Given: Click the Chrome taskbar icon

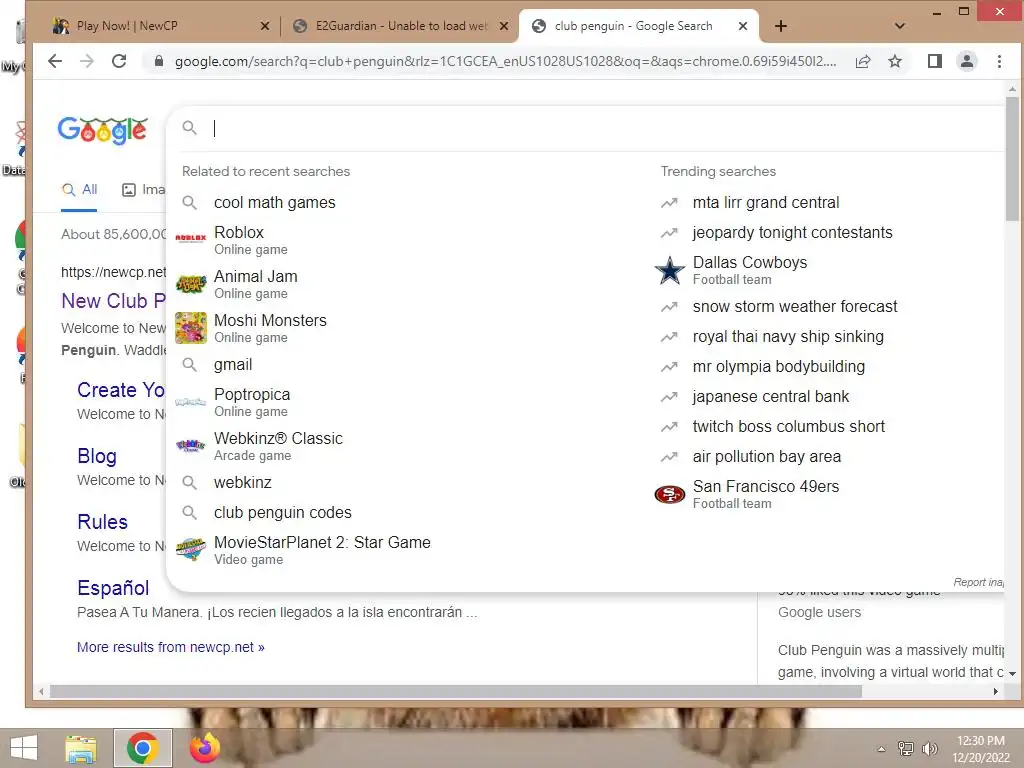Looking at the screenshot, I should [x=142, y=748].
